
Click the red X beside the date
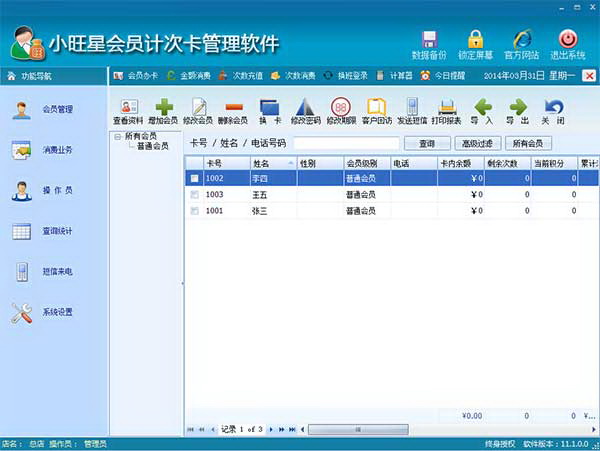pos(589,76)
